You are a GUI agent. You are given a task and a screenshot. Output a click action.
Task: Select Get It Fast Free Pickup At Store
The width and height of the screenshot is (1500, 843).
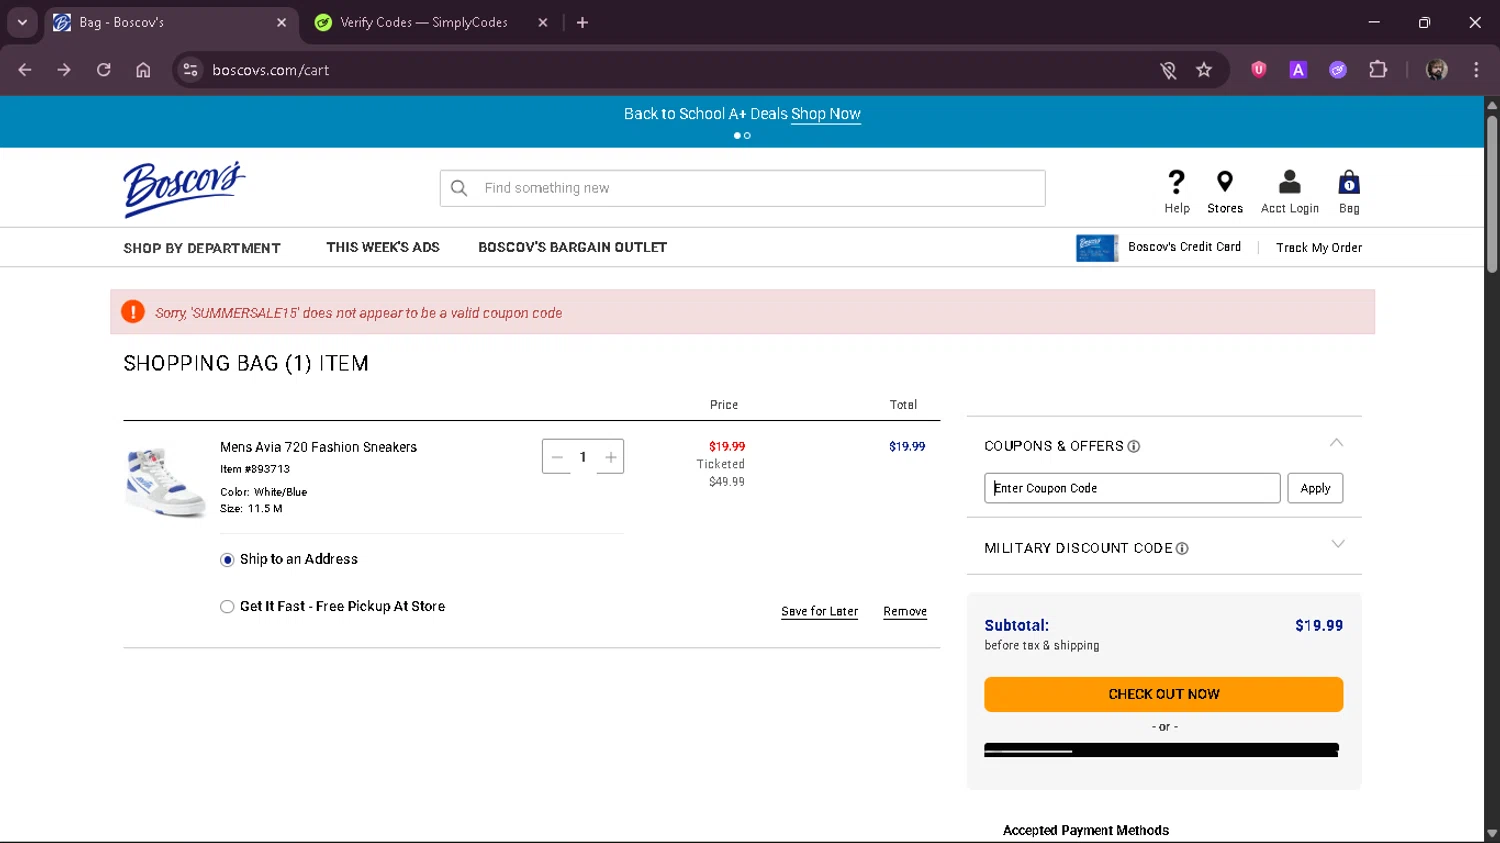[x=227, y=607]
